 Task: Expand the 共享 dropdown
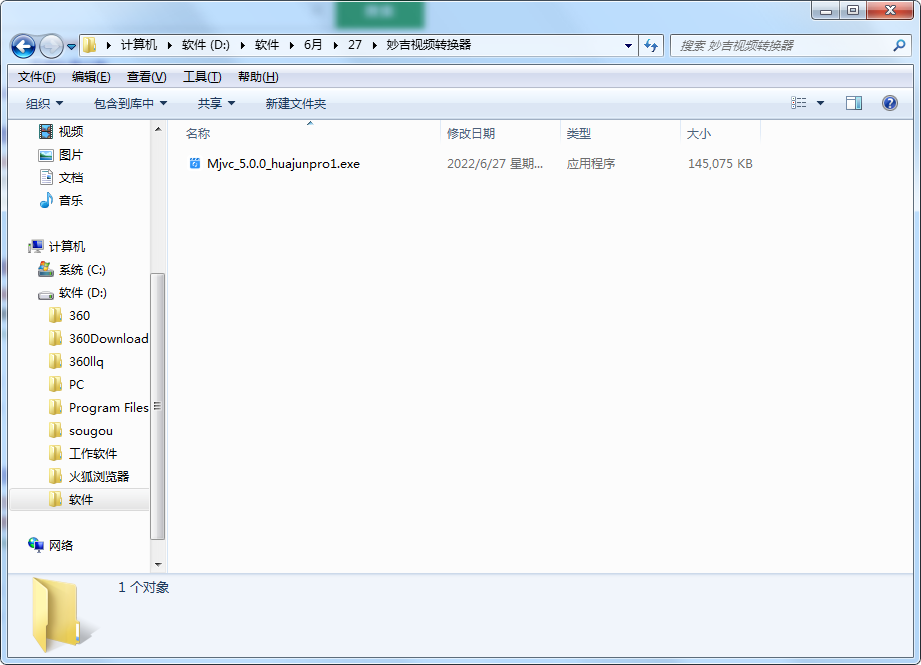tap(216, 103)
